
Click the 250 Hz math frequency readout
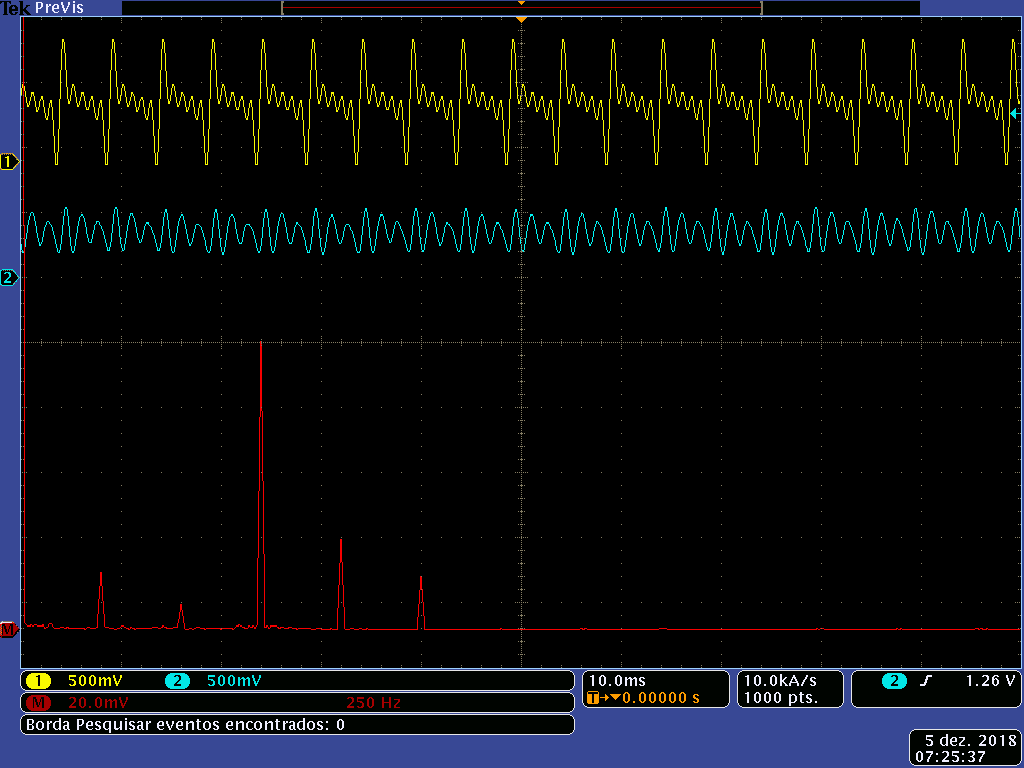pyautogui.click(x=373, y=702)
